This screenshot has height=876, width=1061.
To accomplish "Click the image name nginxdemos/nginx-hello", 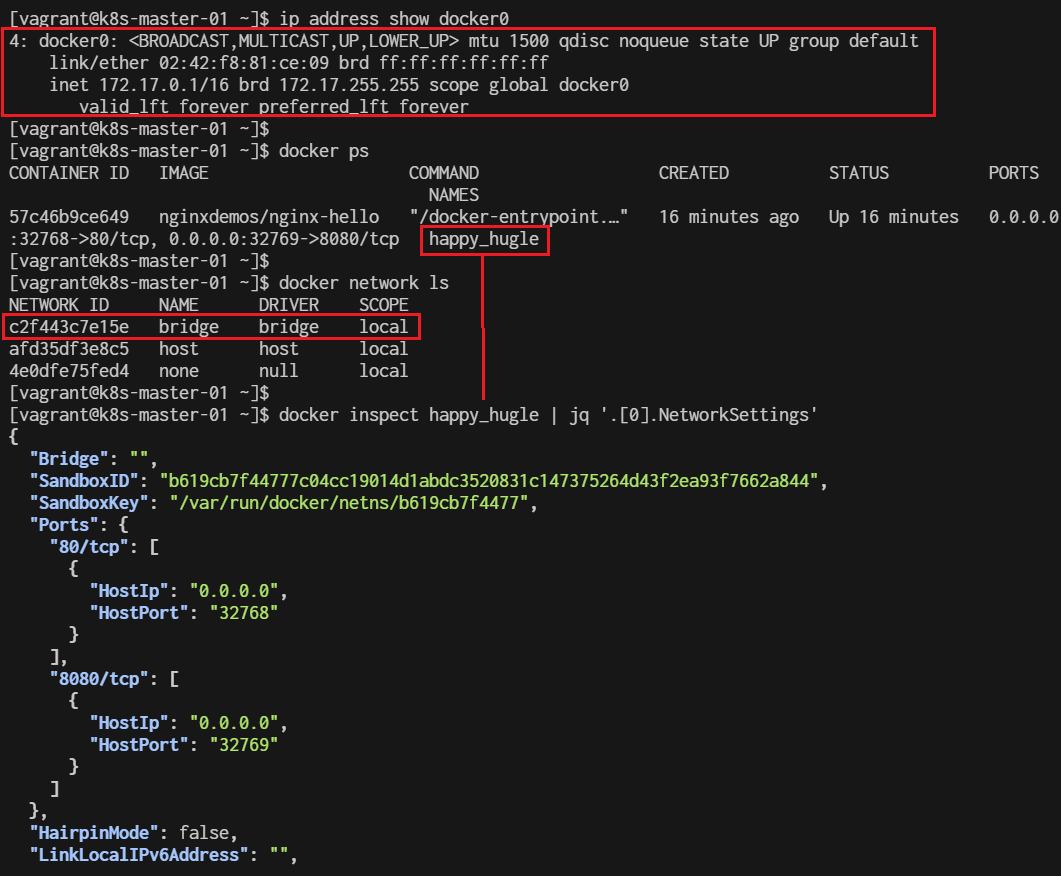I will (x=269, y=217).
